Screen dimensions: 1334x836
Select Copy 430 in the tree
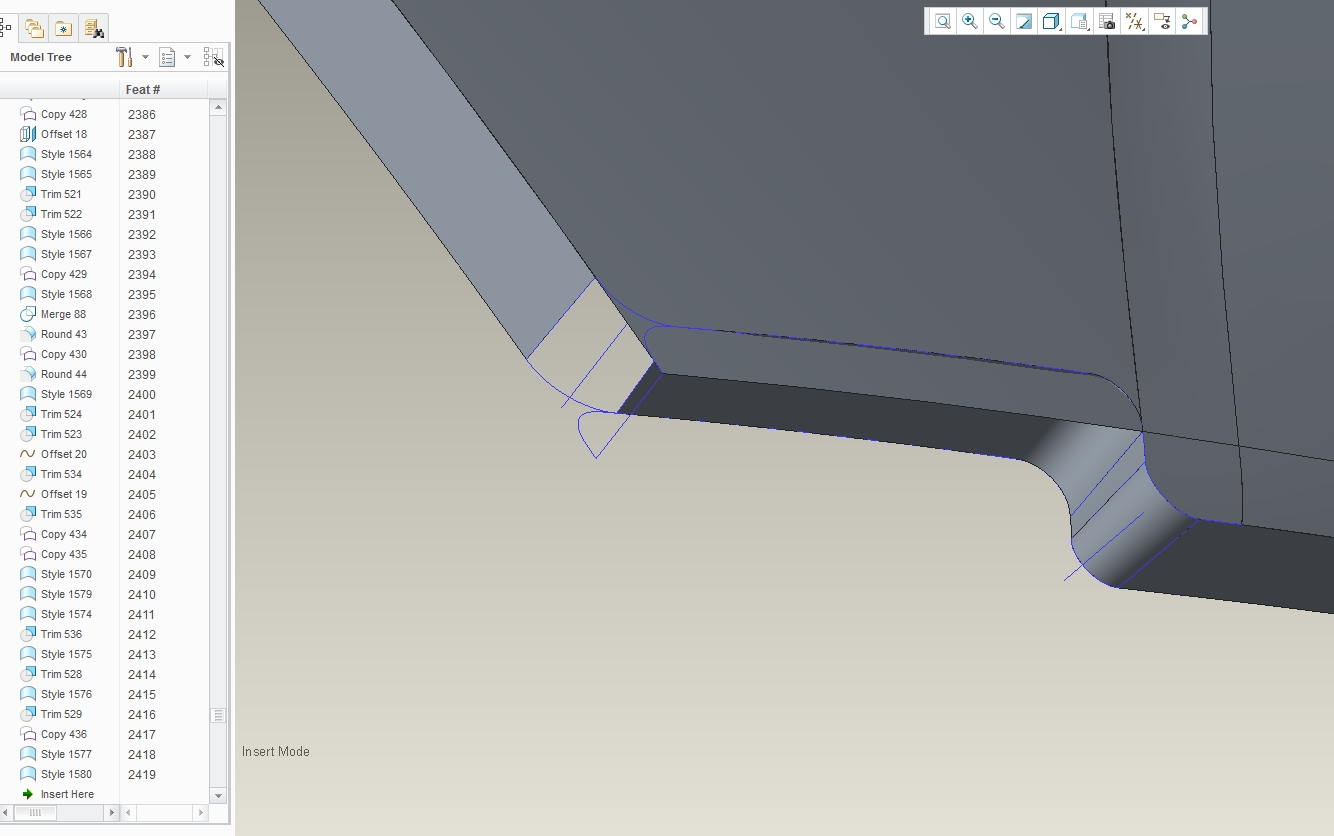[64, 354]
